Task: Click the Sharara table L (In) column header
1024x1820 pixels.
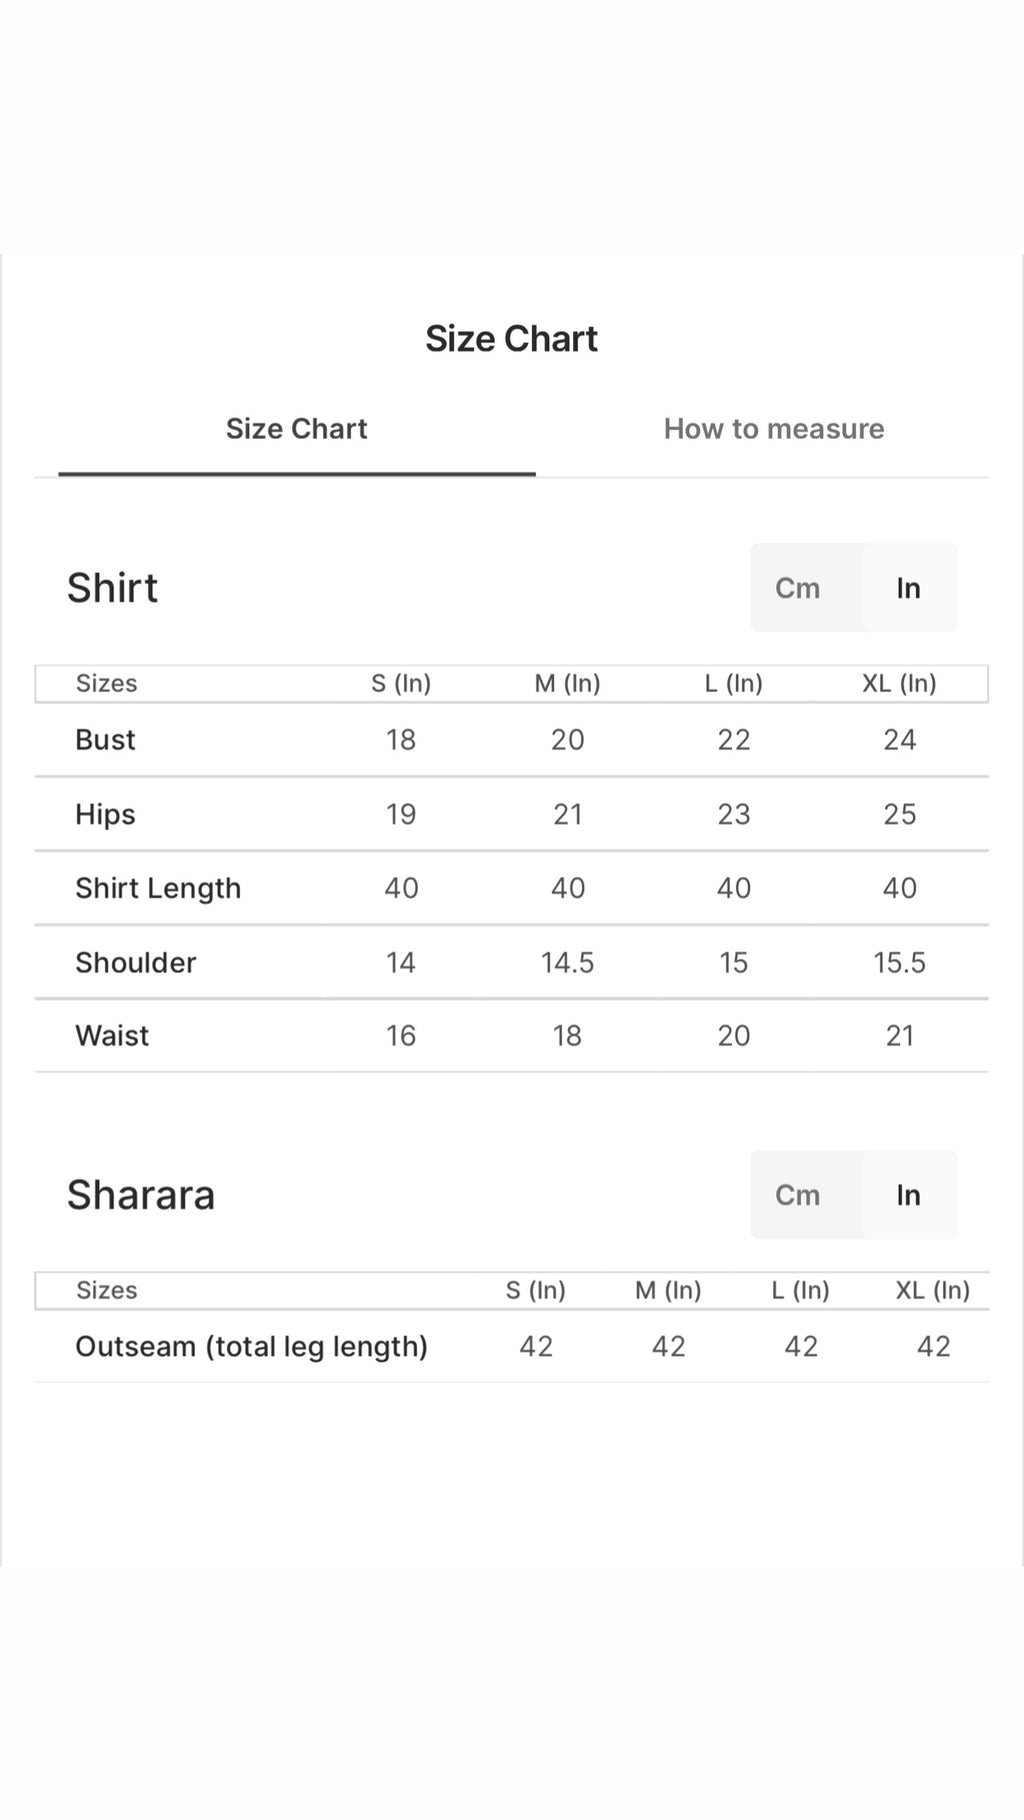Action: point(801,1290)
